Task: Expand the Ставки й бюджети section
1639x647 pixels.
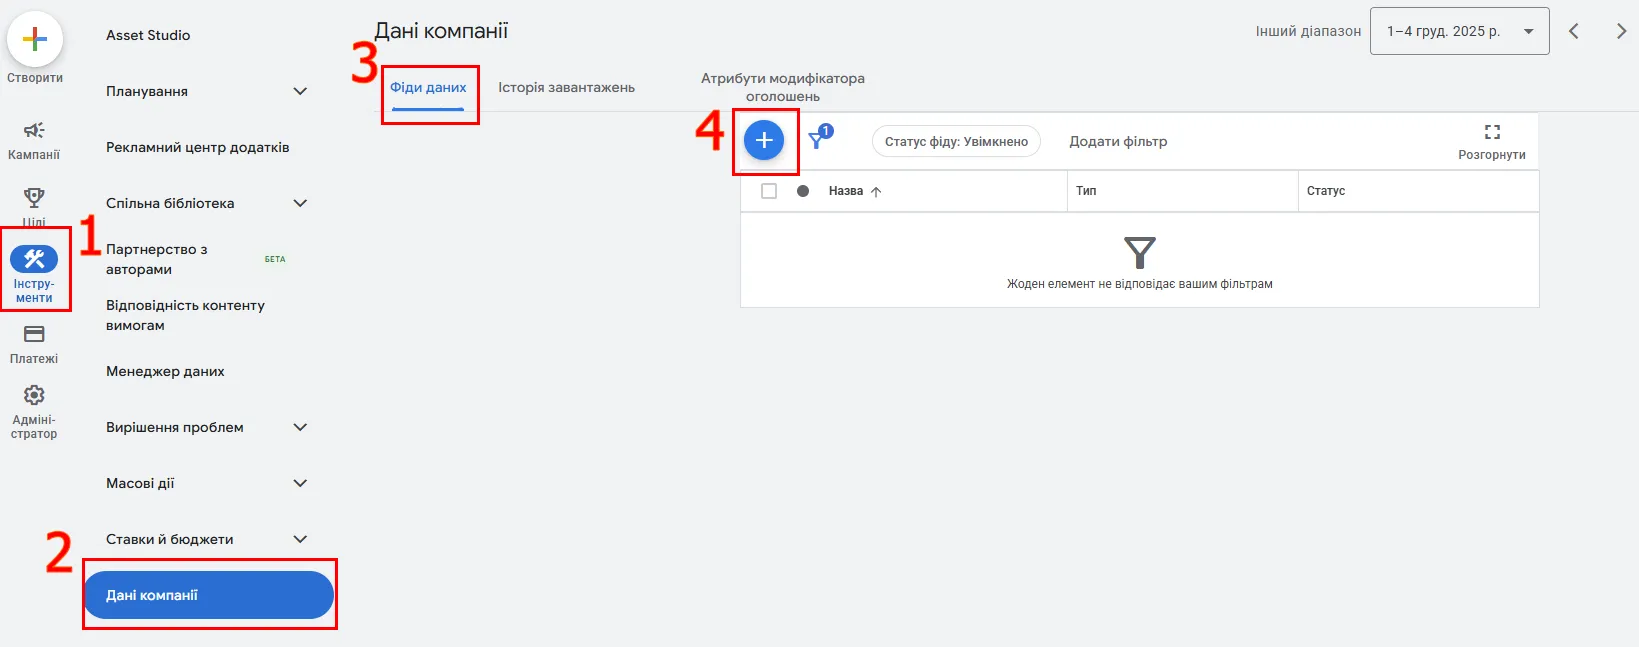Action: [300, 539]
